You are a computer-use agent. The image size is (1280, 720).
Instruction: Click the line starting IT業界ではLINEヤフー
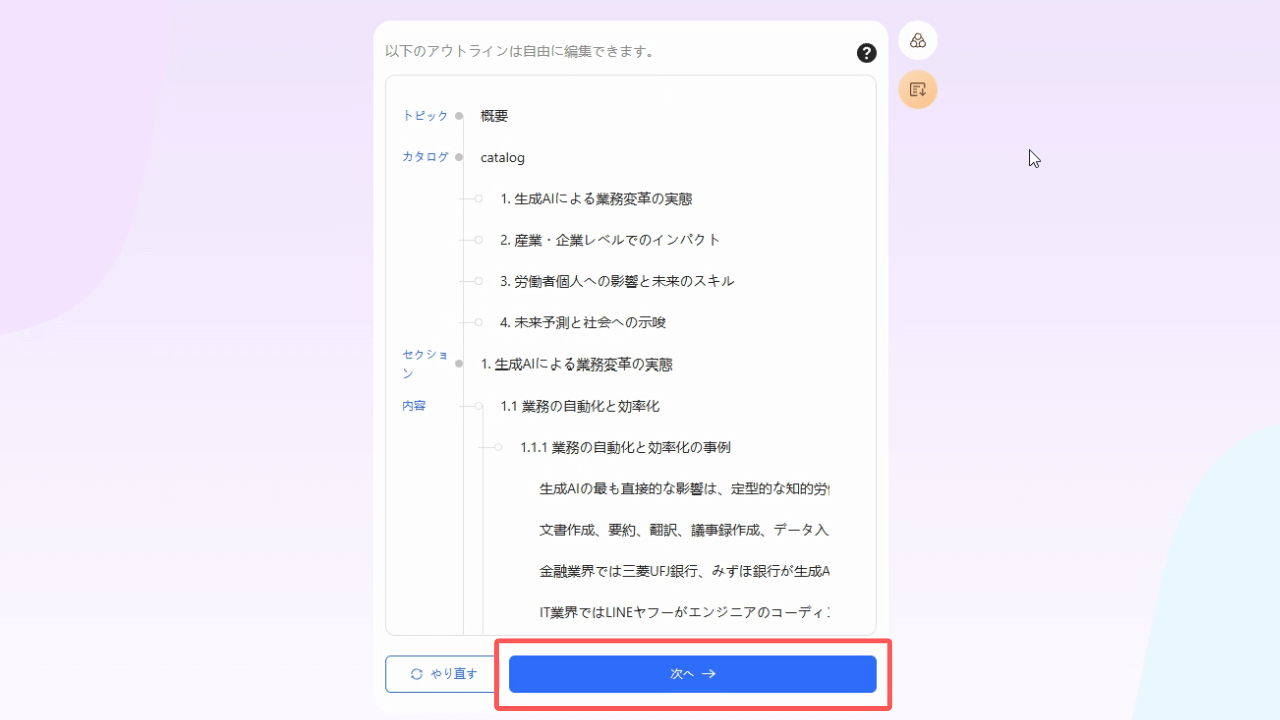(684, 611)
